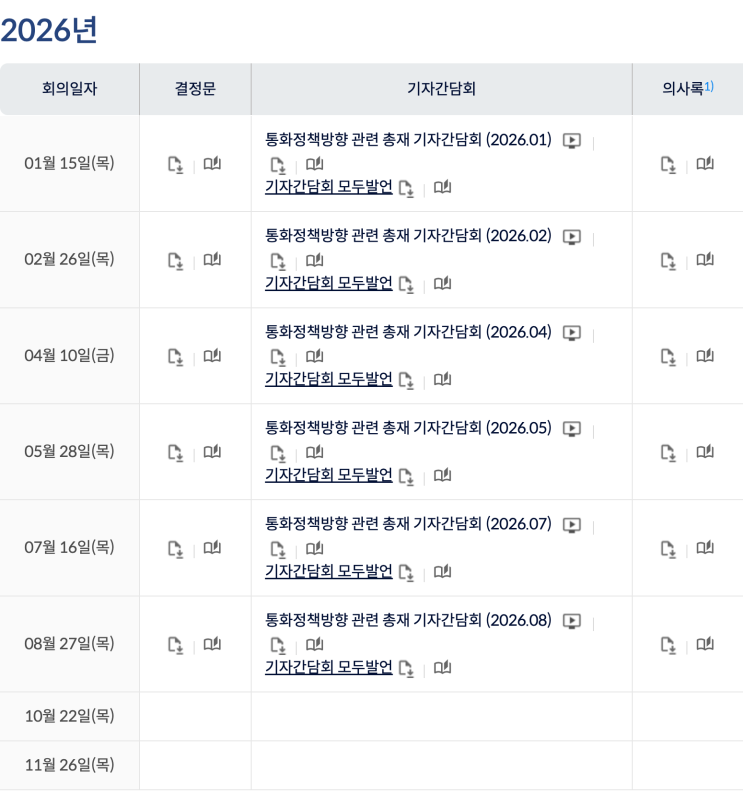
Task: Select the 11월 26일(목) date cell
Action: coord(70,765)
